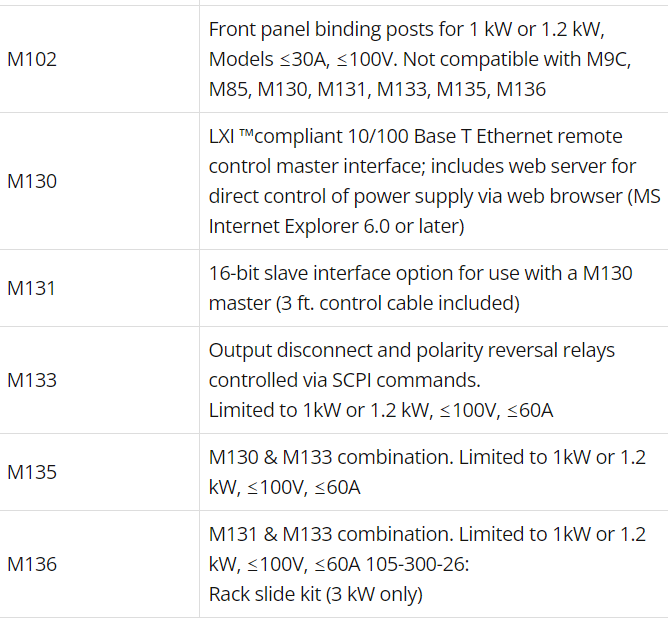Select the M130 option code
Screen dimensions: 668x630
[x=32, y=181]
